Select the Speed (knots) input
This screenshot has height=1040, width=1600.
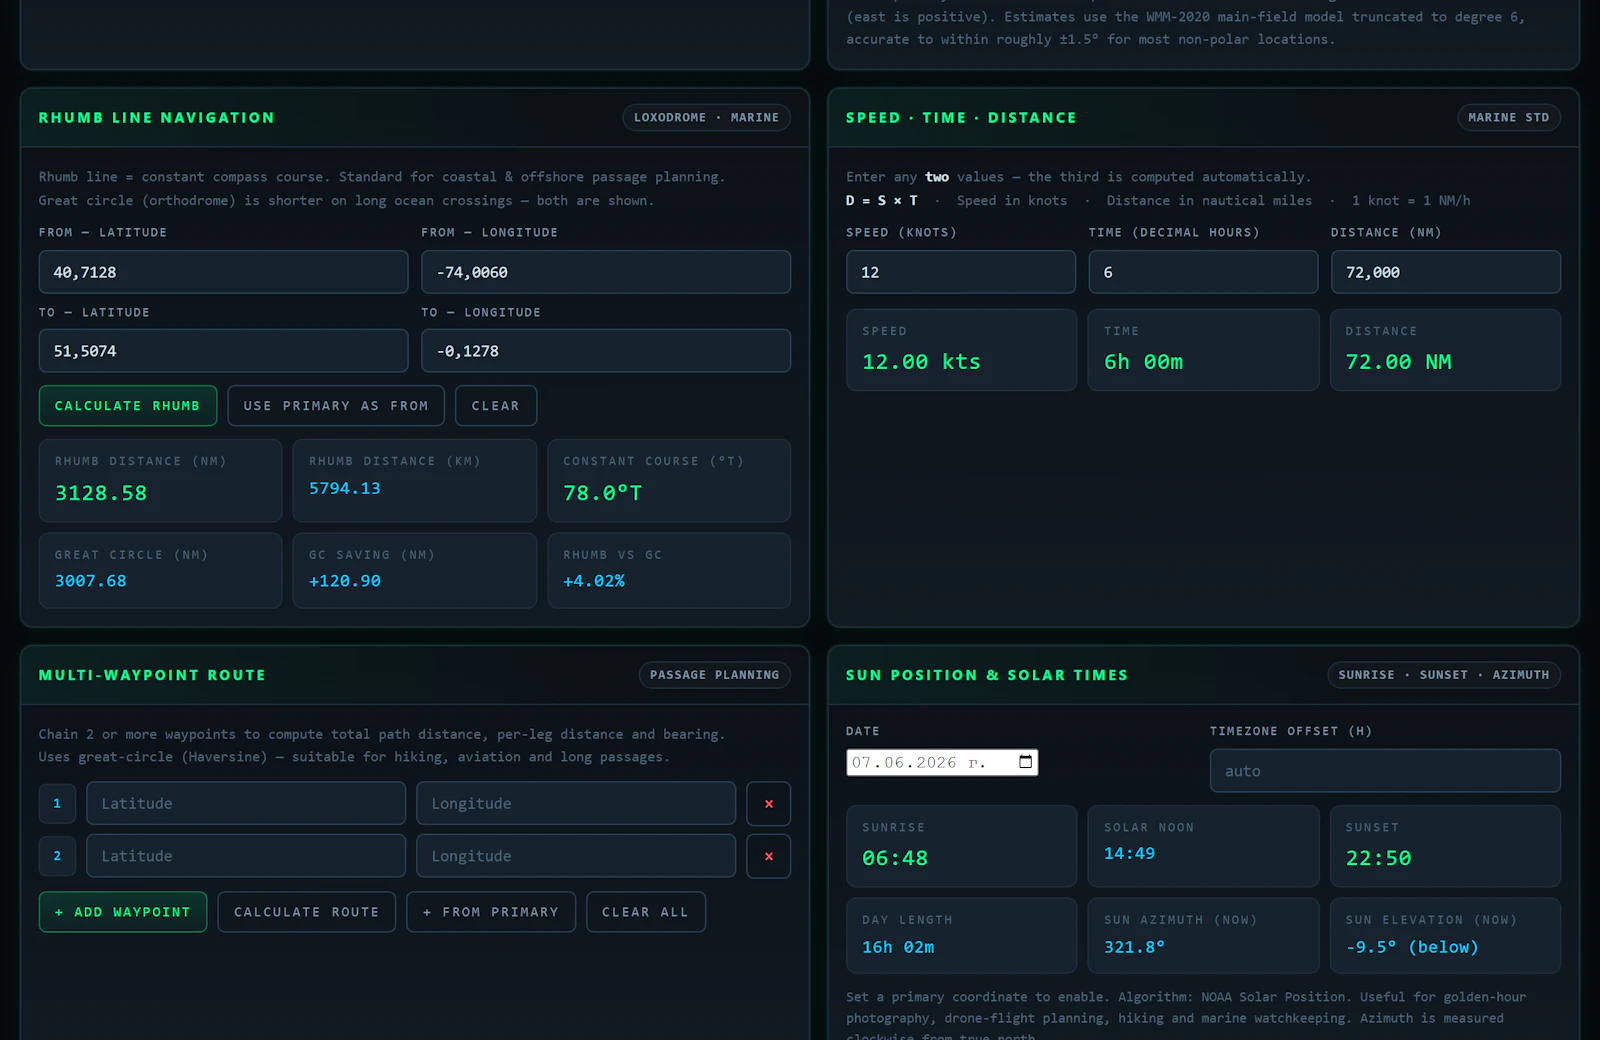(x=961, y=272)
